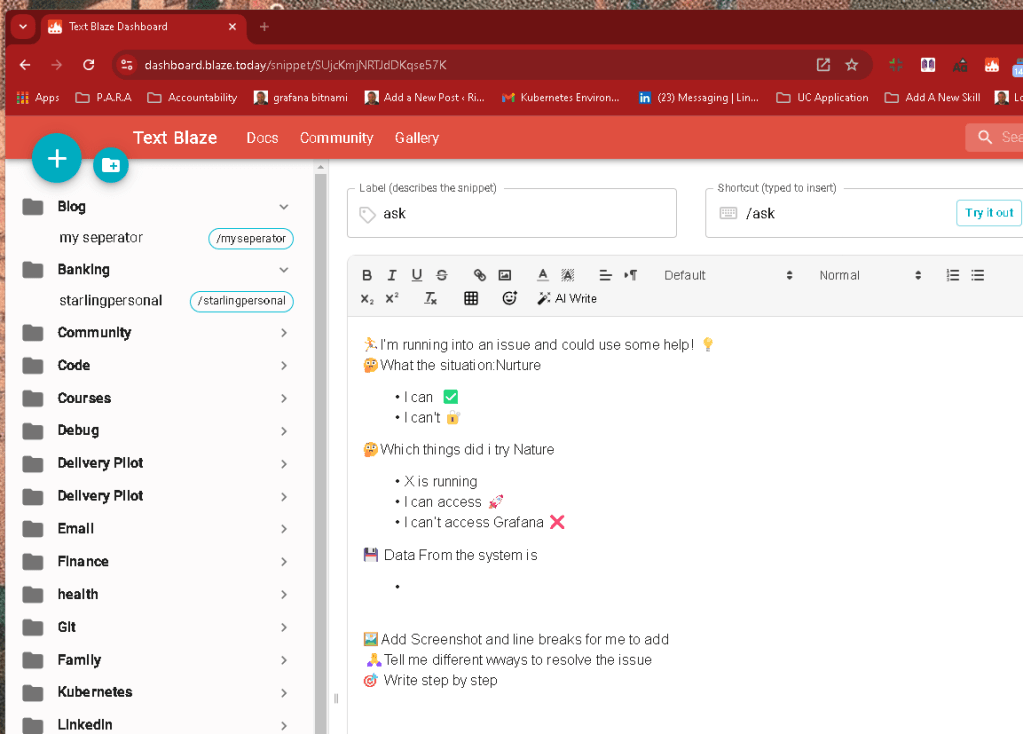This screenshot has width=1023, height=734.
Task: Toggle bold formatting in editor toolbar
Action: 367,275
